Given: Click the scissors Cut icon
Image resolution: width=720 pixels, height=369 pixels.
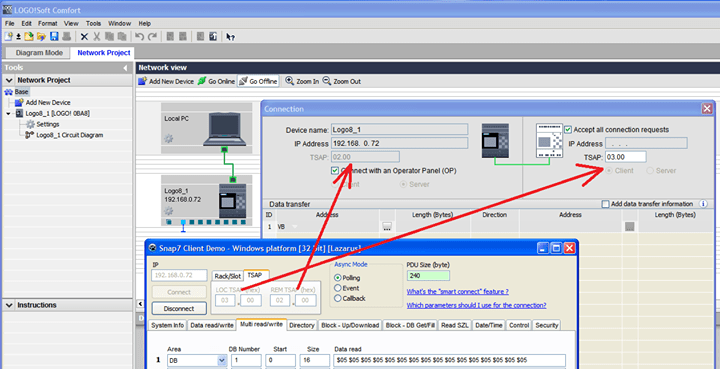Looking at the screenshot, I should (x=97, y=37).
